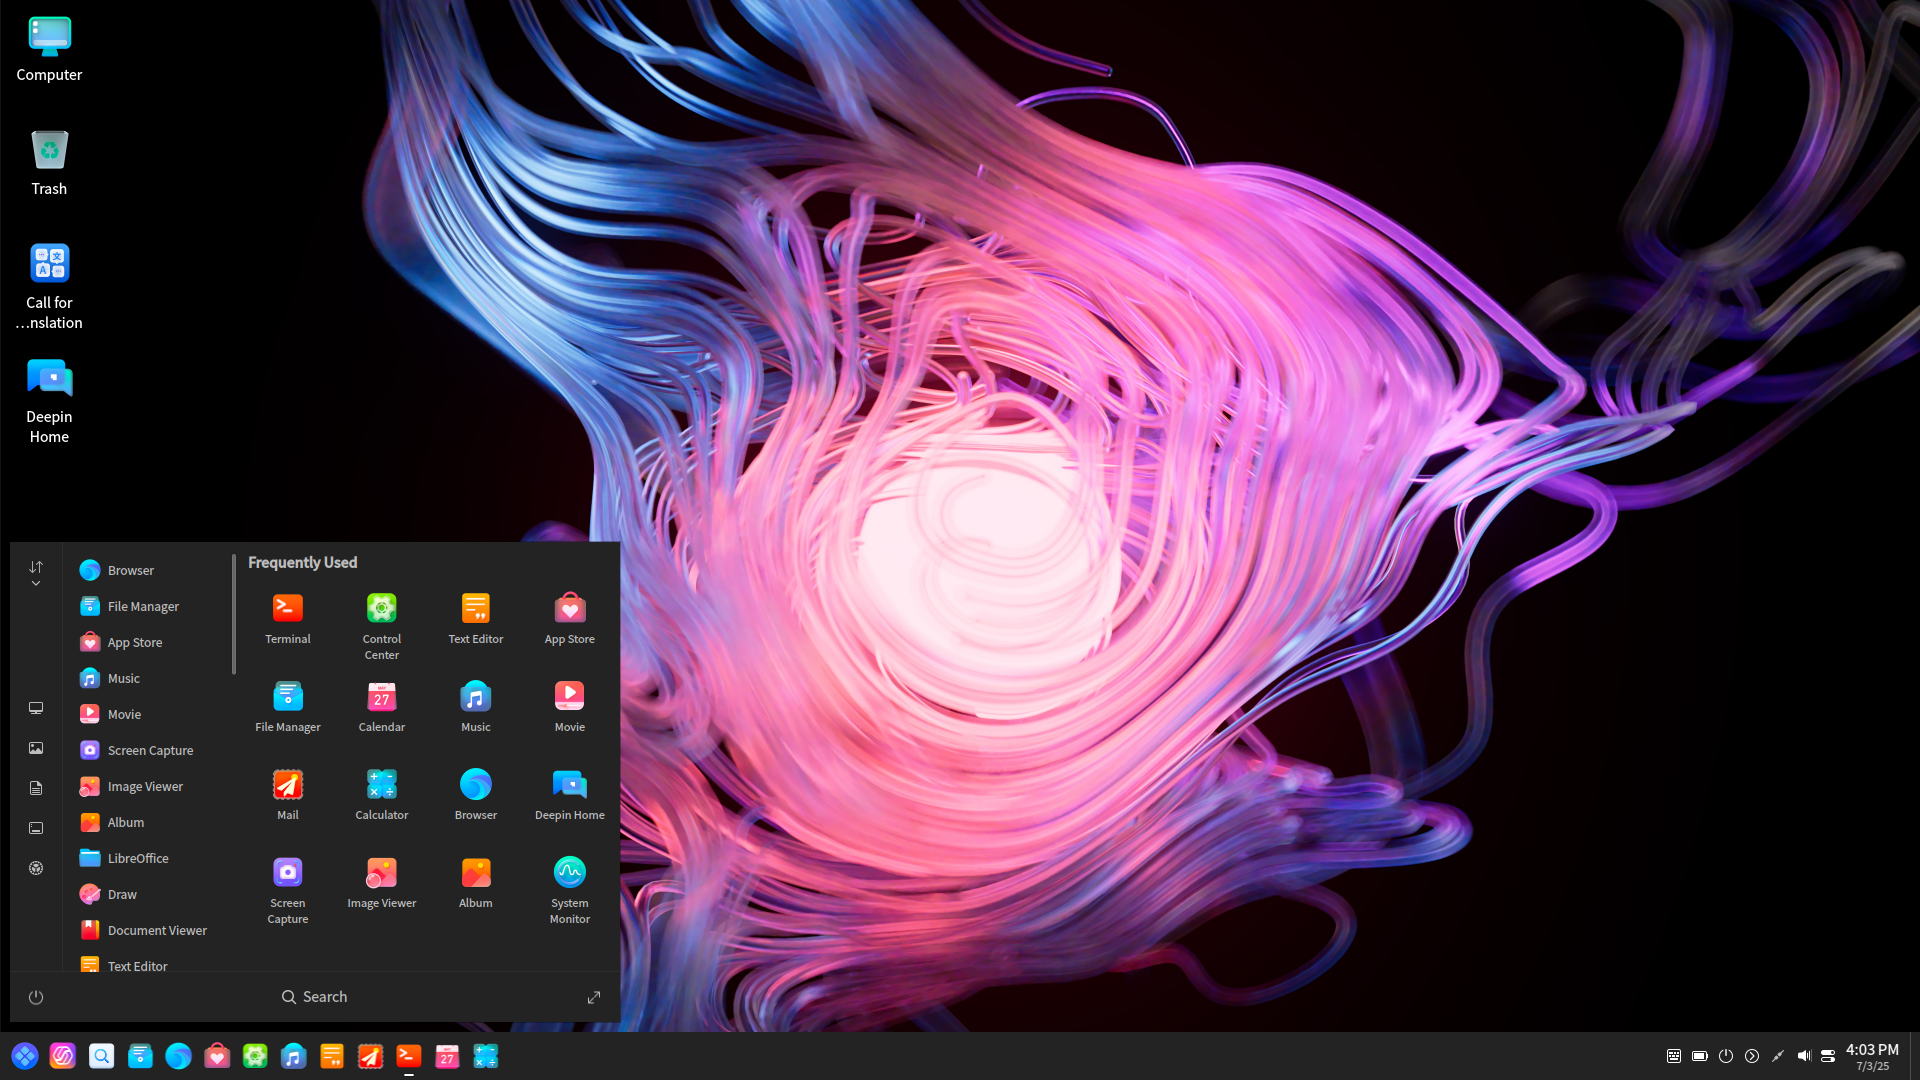
Task: Click the launcher Search field
Action: [x=314, y=997]
